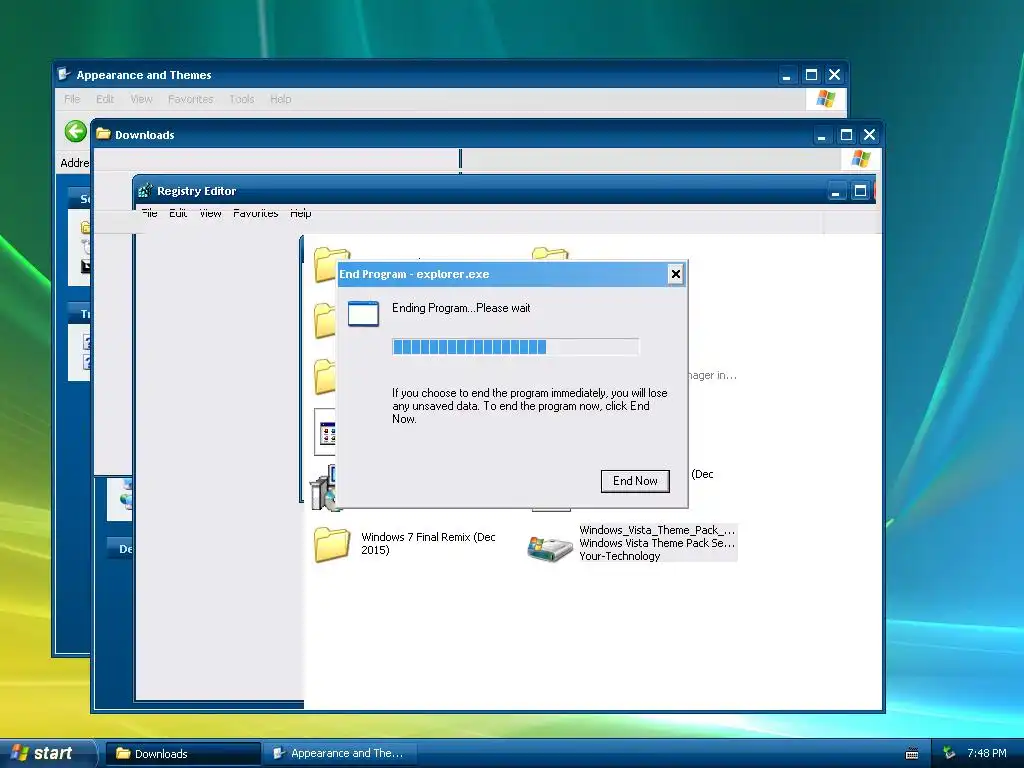The height and width of the screenshot is (768, 1024).
Task: Open the Windows 7 Final Remix folder icon
Action: (332, 544)
